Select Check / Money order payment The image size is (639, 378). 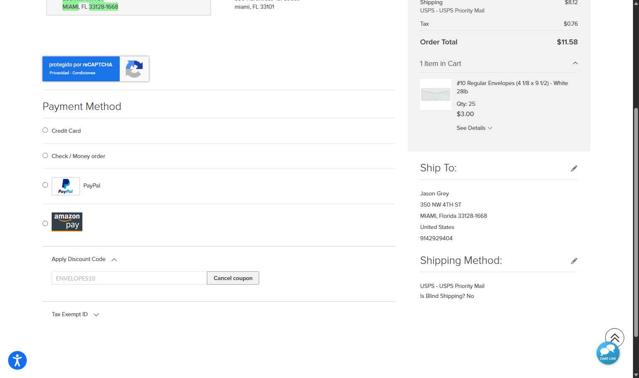click(45, 156)
